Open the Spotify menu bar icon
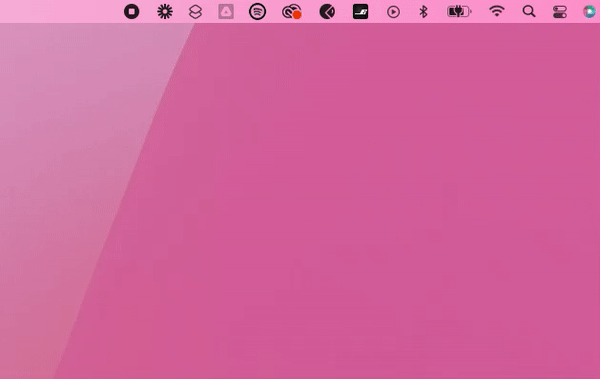The image size is (600, 379). (x=258, y=11)
